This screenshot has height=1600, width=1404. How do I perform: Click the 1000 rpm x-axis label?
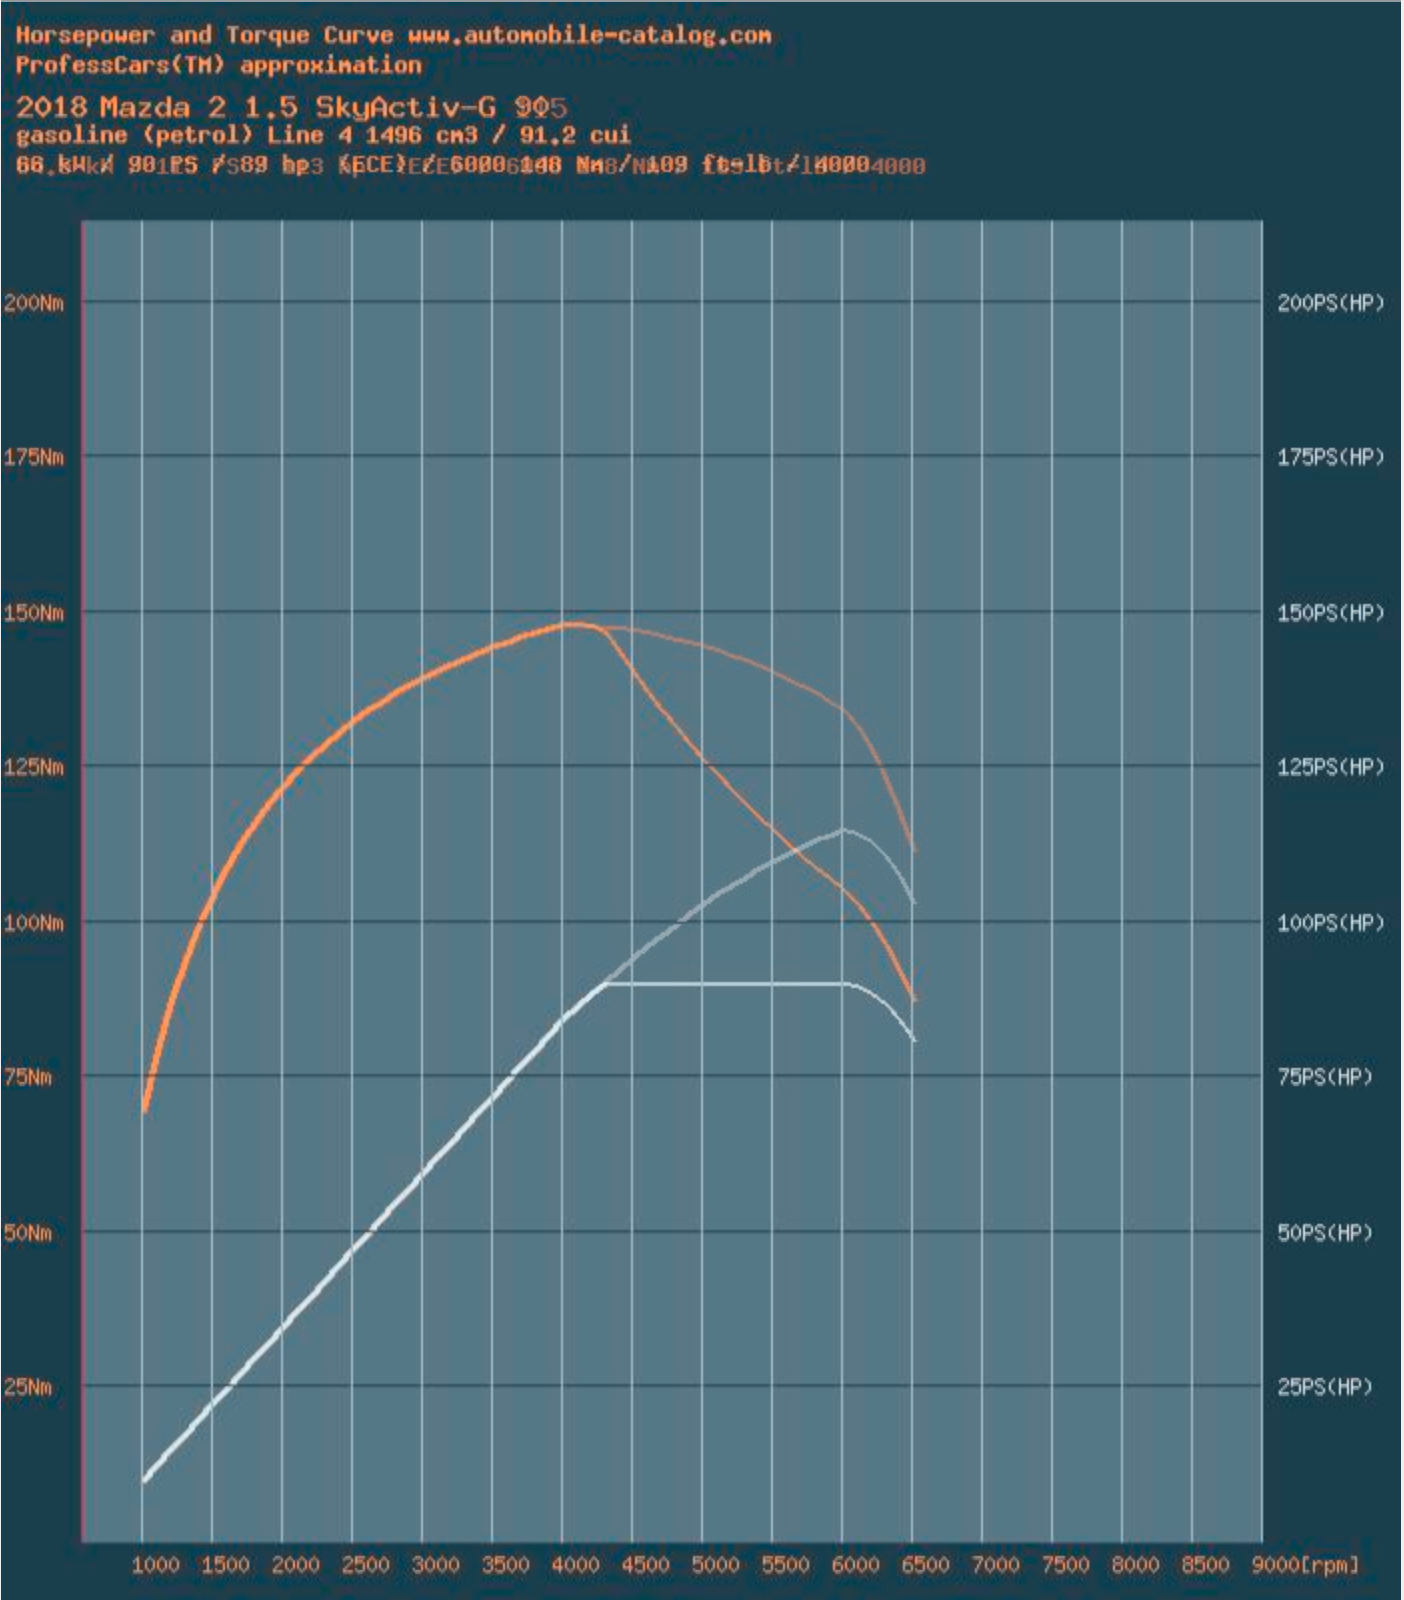click(155, 1565)
